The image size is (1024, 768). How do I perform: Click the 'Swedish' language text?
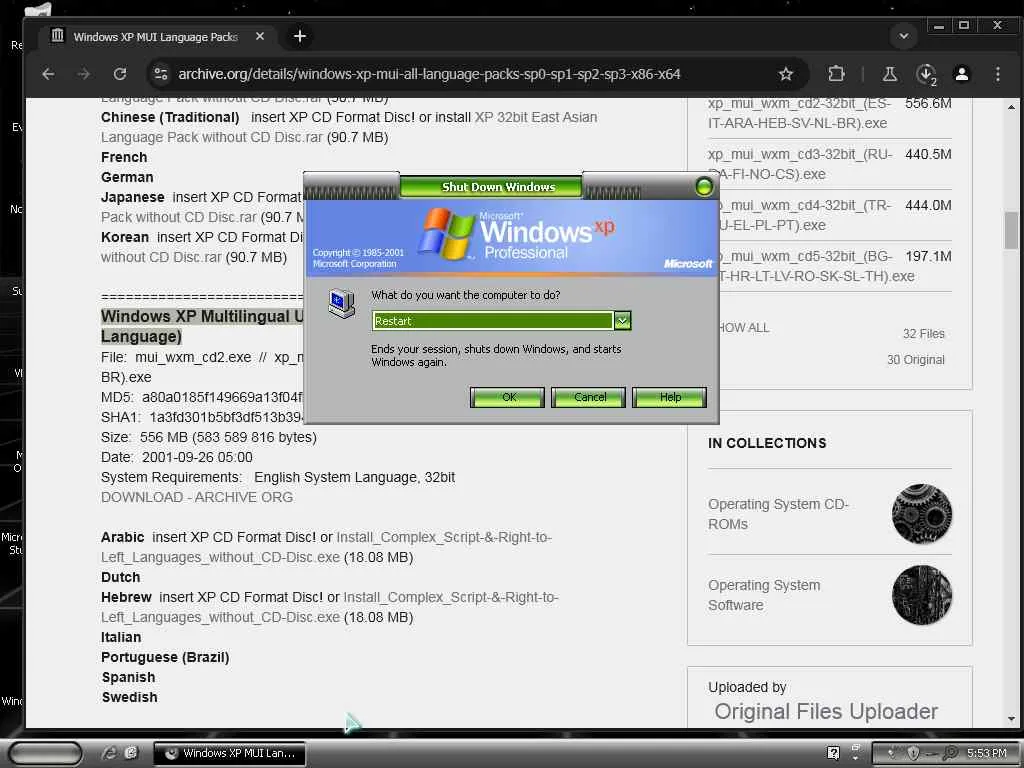point(129,697)
